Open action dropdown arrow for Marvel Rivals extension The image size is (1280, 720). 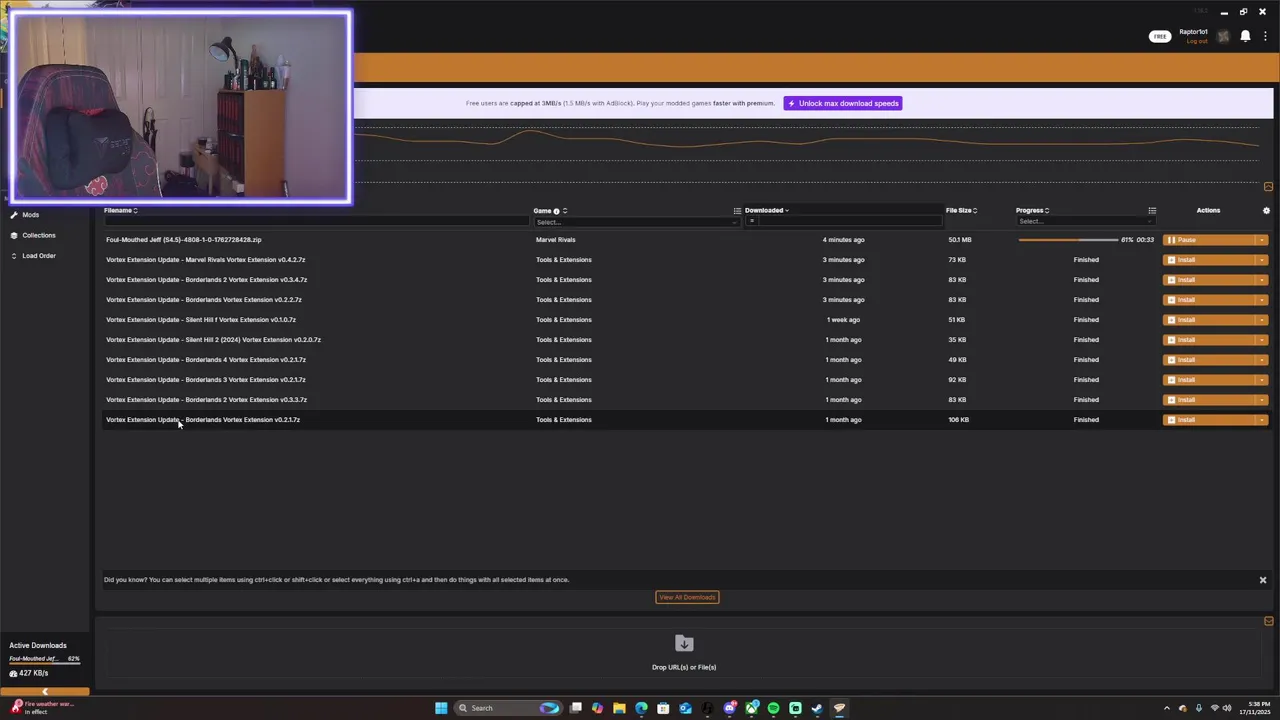[x=1262, y=260]
